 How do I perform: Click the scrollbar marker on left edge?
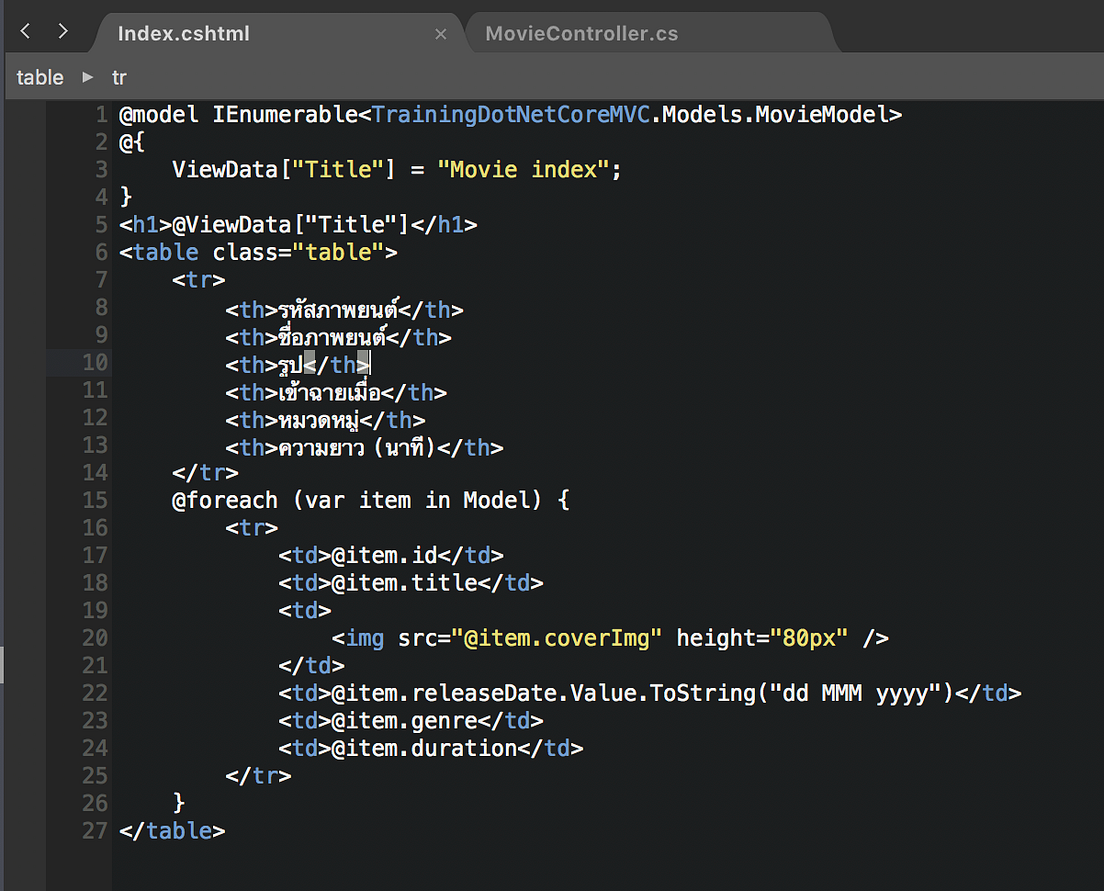click(4, 665)
